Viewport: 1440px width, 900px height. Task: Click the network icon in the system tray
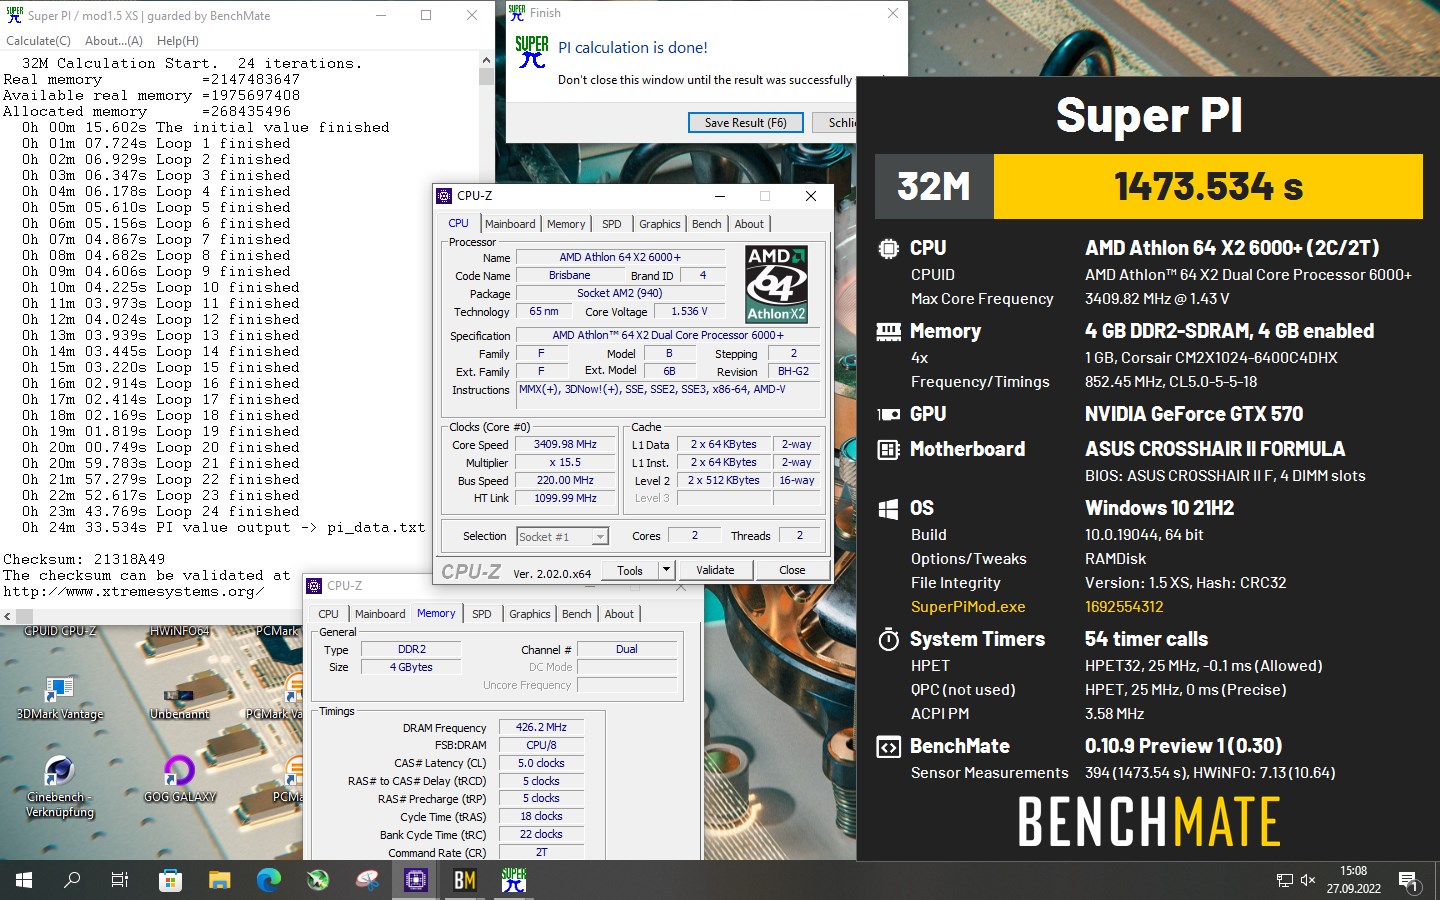tap(1285, 880)
